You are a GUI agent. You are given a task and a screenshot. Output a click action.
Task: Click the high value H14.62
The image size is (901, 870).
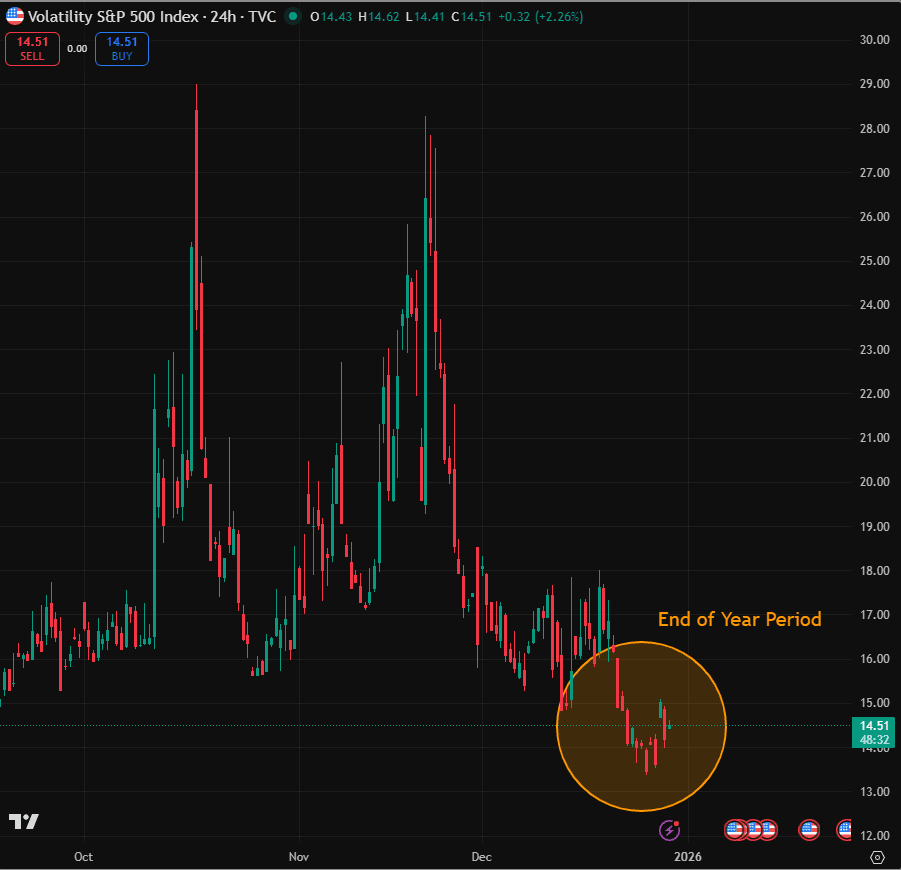(x=379, y=17)
